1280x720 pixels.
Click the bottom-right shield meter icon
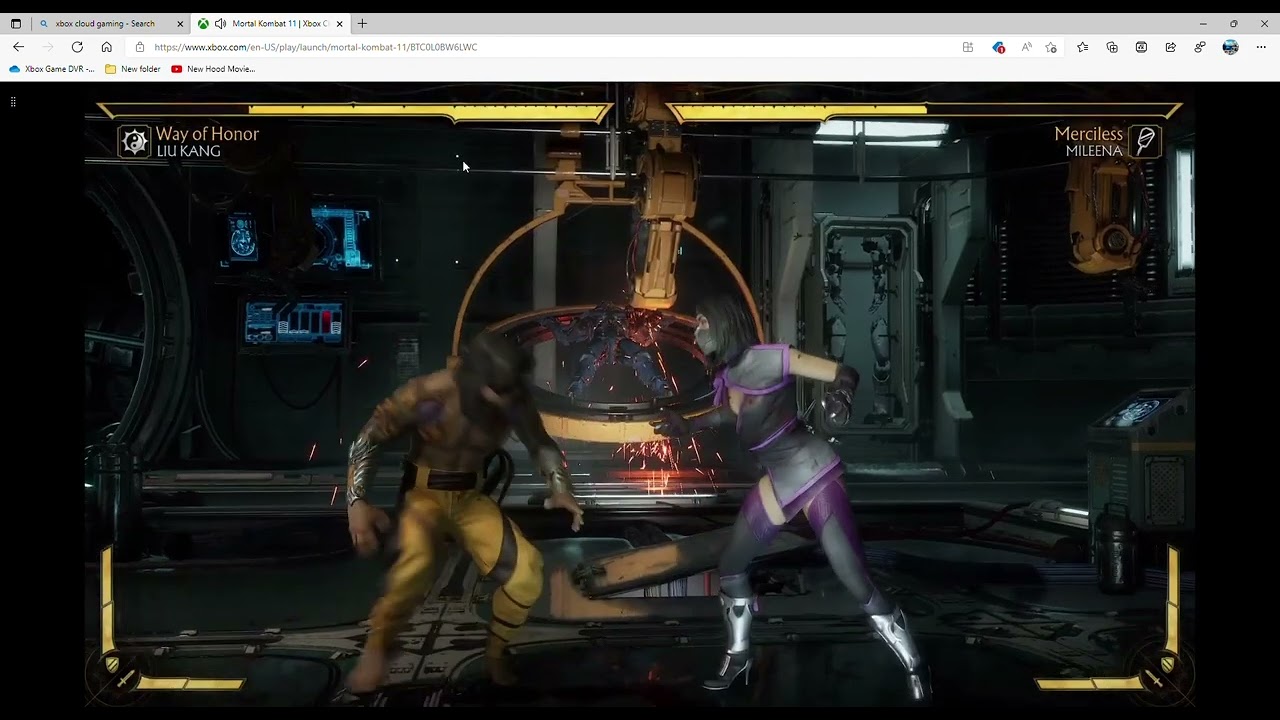1167,664
